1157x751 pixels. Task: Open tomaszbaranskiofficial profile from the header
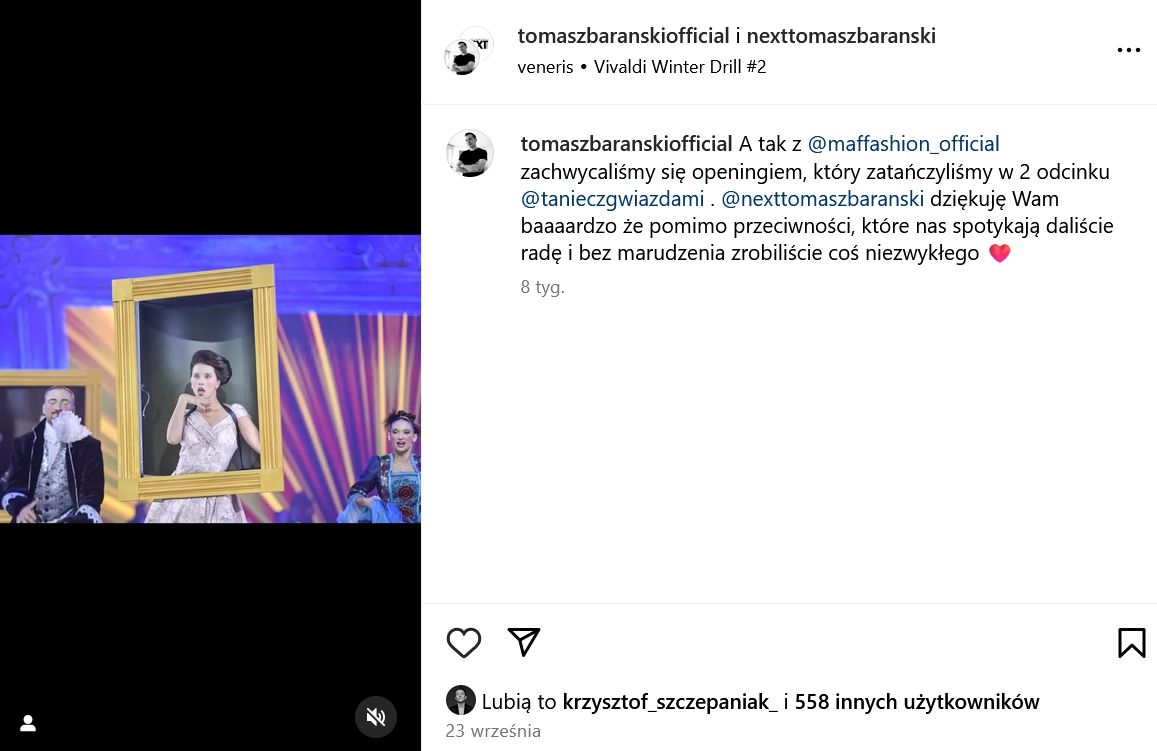point(624,35)
